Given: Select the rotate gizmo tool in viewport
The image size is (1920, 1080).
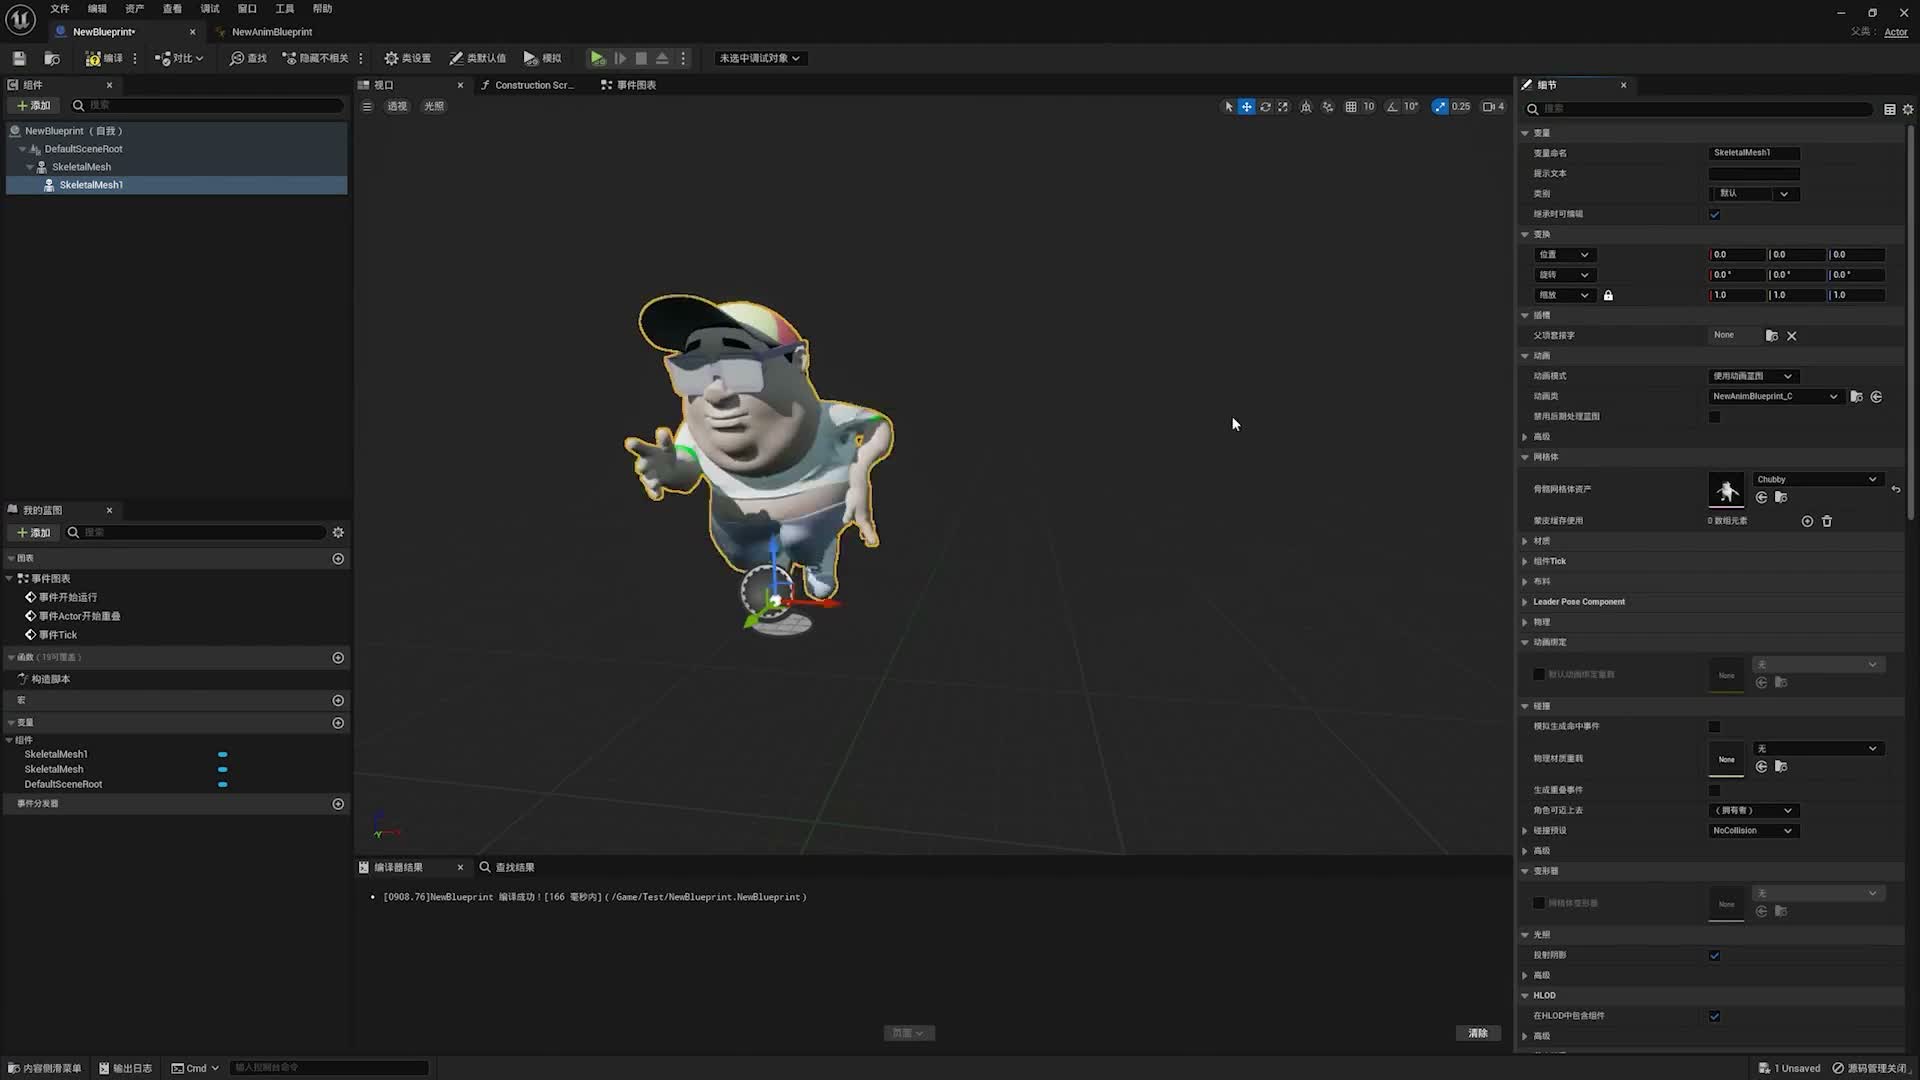Looking at the screenshot, I should 1265,106.
